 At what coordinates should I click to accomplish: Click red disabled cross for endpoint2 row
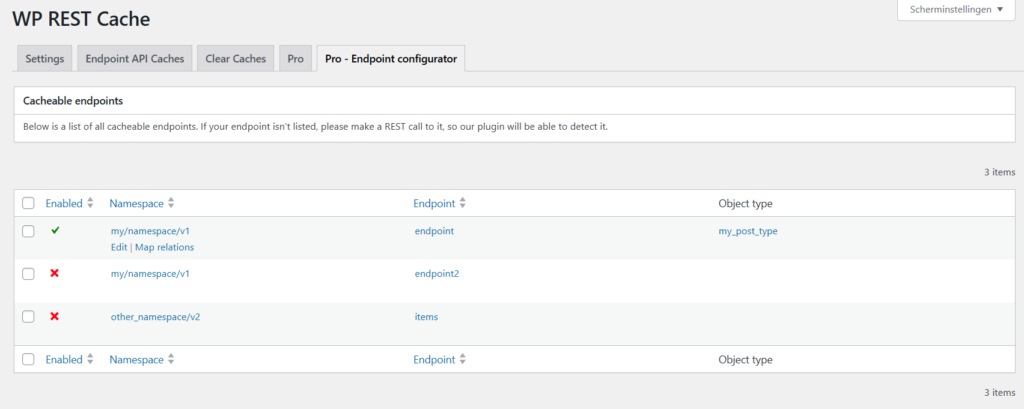point(55,273)
